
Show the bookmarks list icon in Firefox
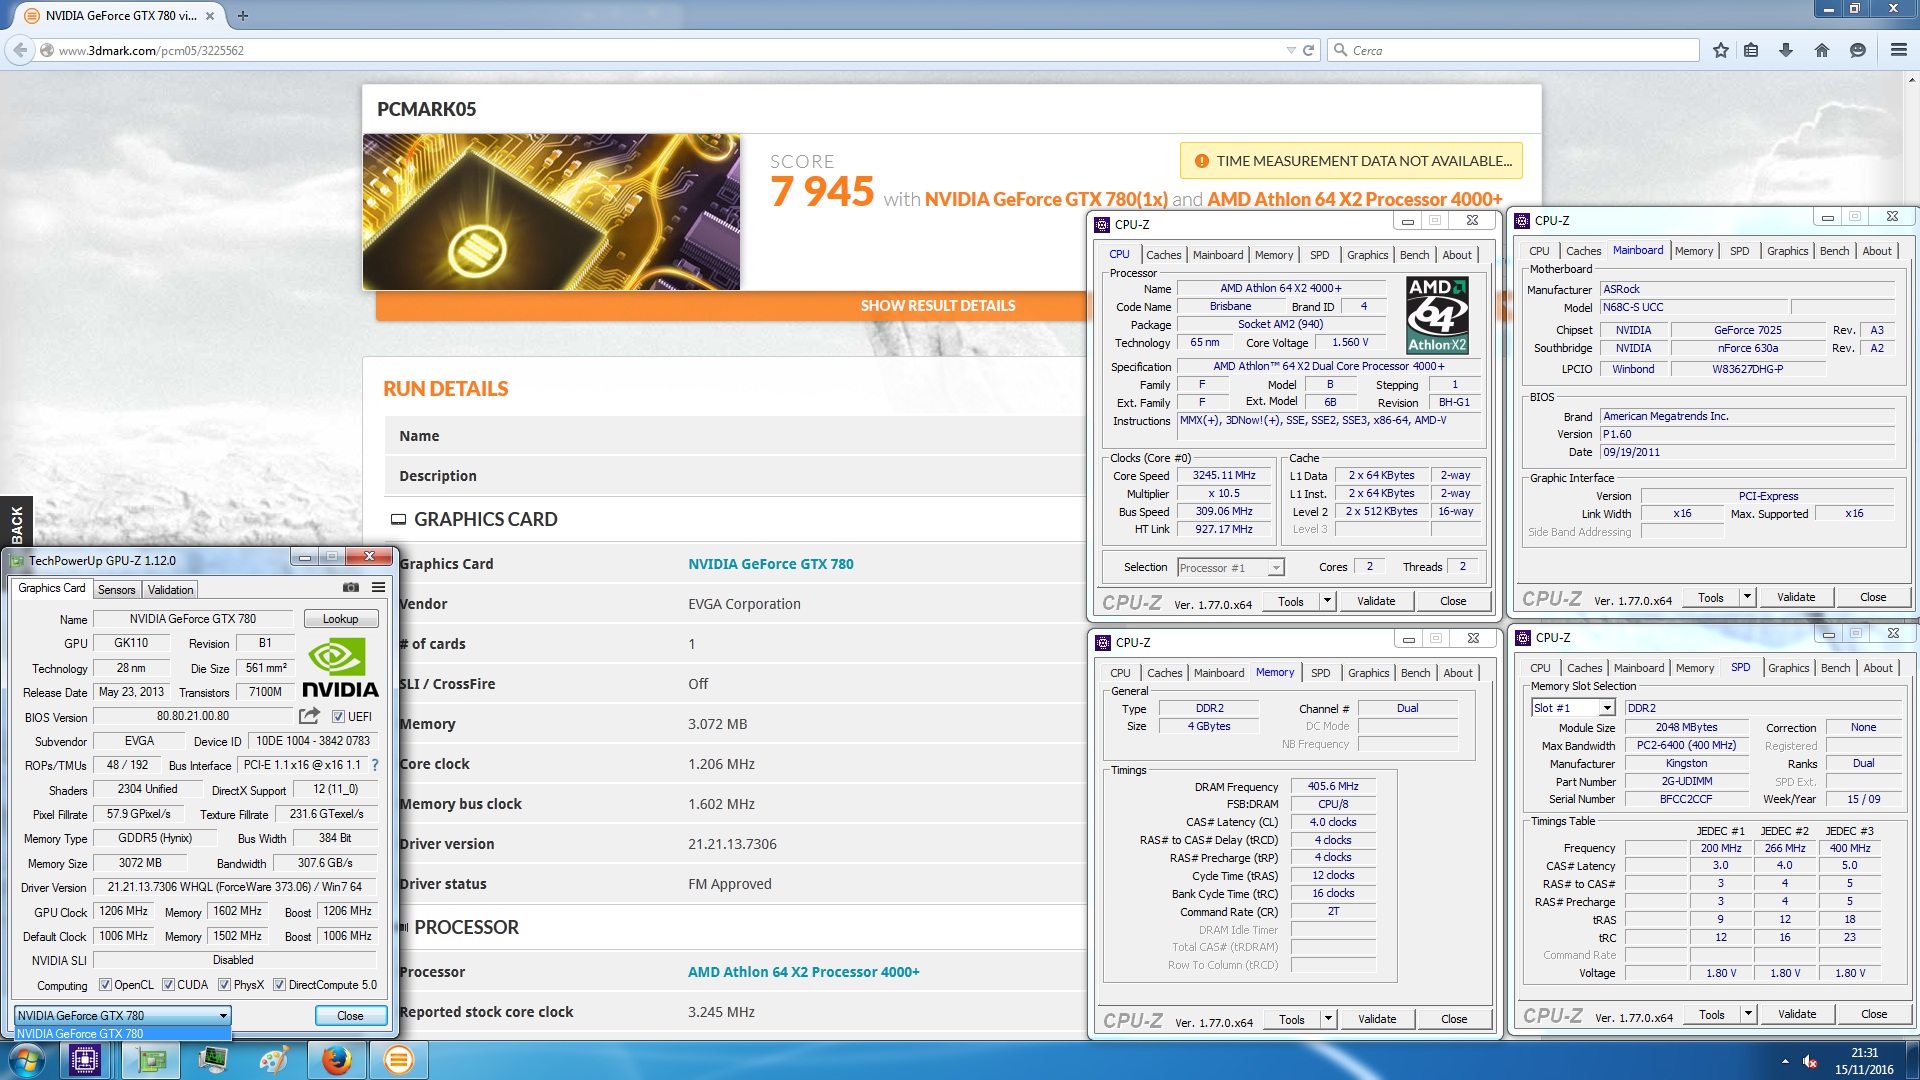coord(1751,50)
